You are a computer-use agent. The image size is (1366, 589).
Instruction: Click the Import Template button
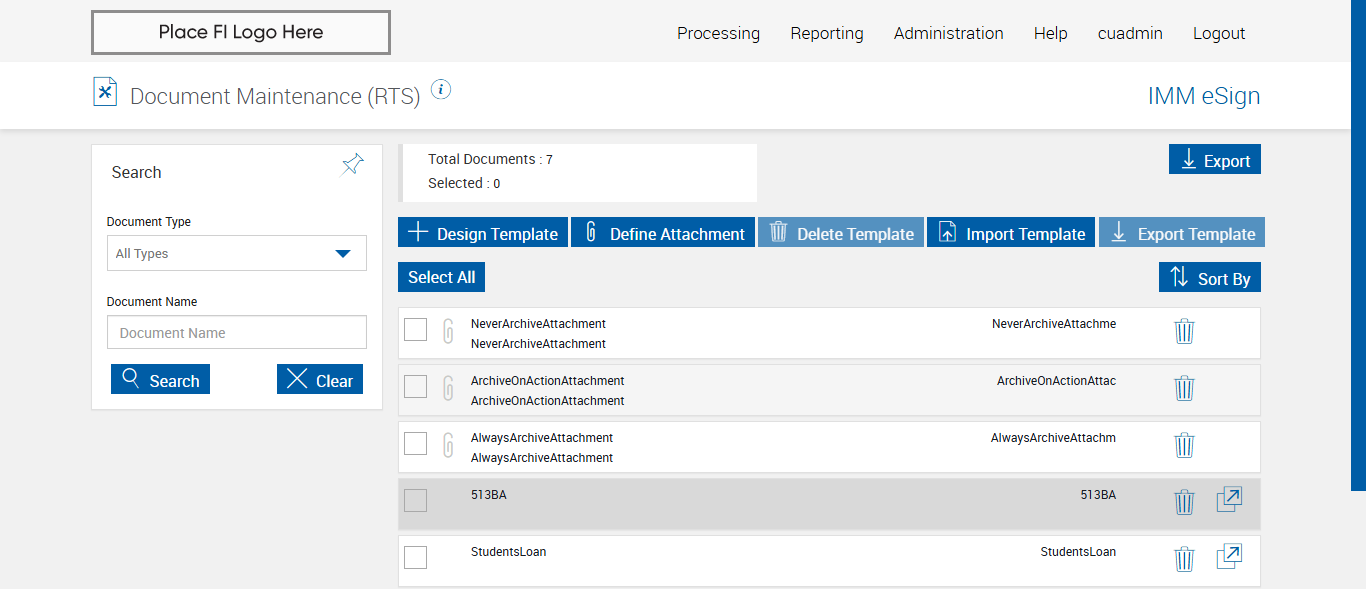coord(1011,233)
